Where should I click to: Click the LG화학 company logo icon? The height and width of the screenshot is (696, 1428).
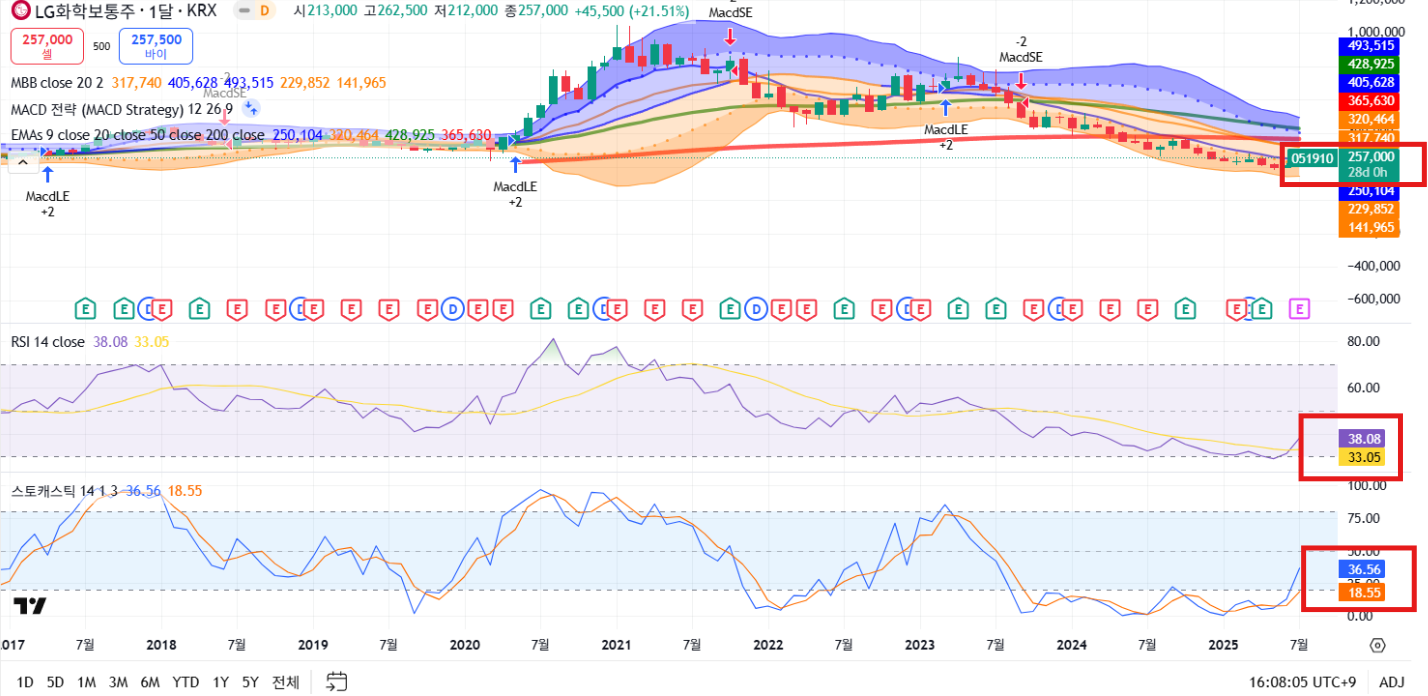[x=19, y=11]
